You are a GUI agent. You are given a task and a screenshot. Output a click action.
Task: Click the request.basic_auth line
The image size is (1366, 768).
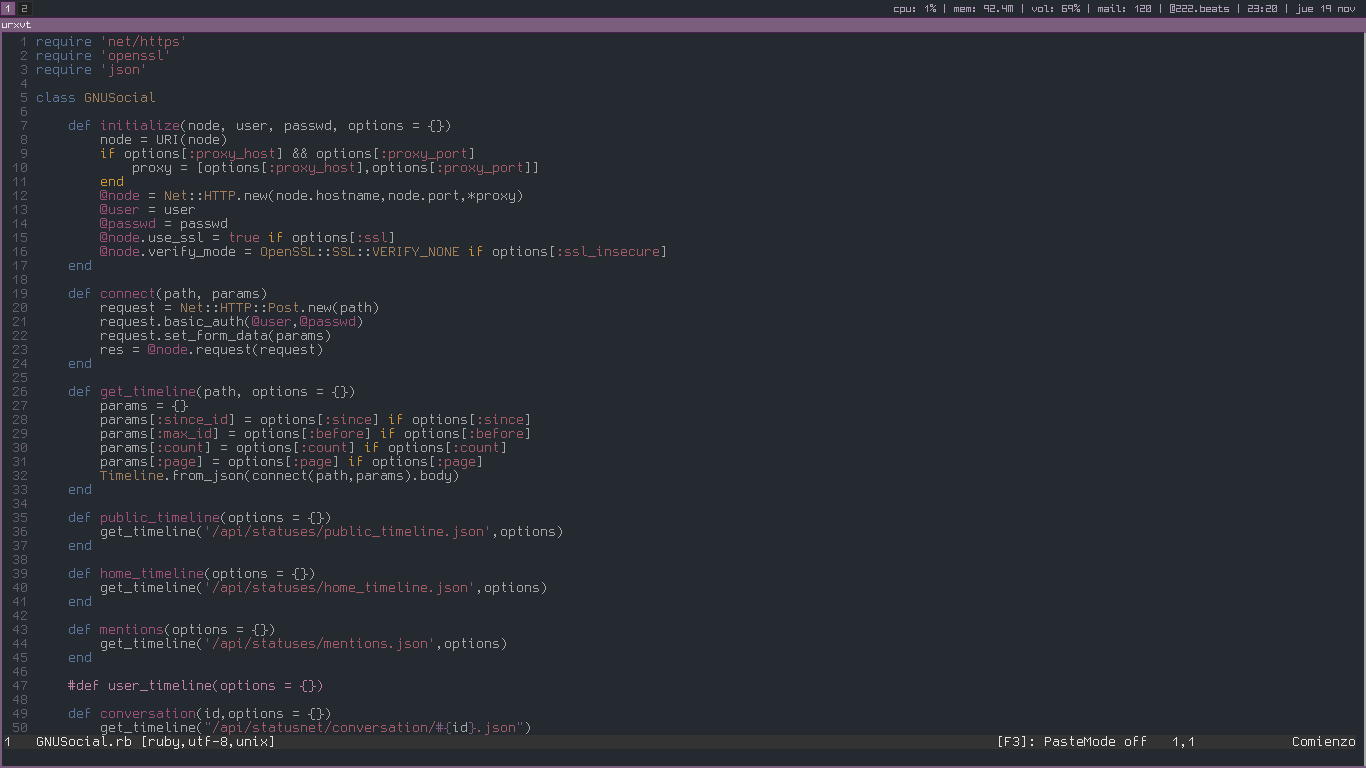pyautogui.click(x=231, y=321)
